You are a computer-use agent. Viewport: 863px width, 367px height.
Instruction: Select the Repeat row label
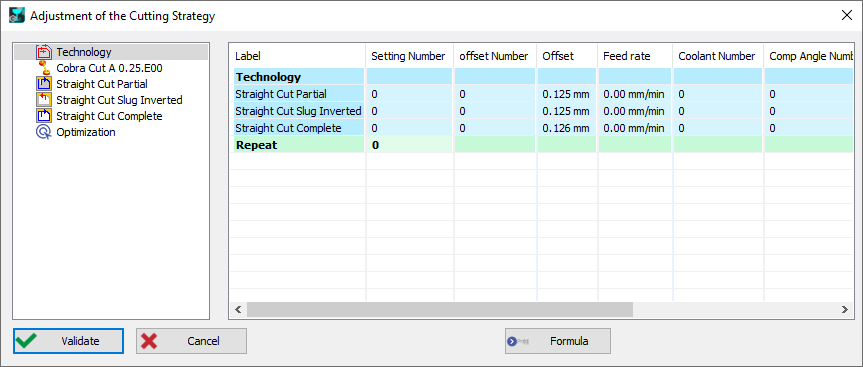(x=299, y=145)
